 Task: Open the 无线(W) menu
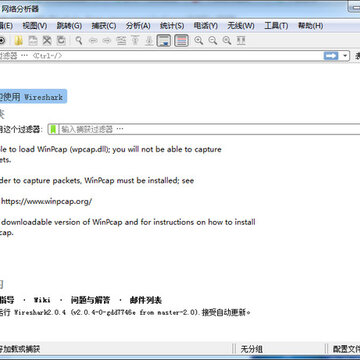click(x=241, y=26)
